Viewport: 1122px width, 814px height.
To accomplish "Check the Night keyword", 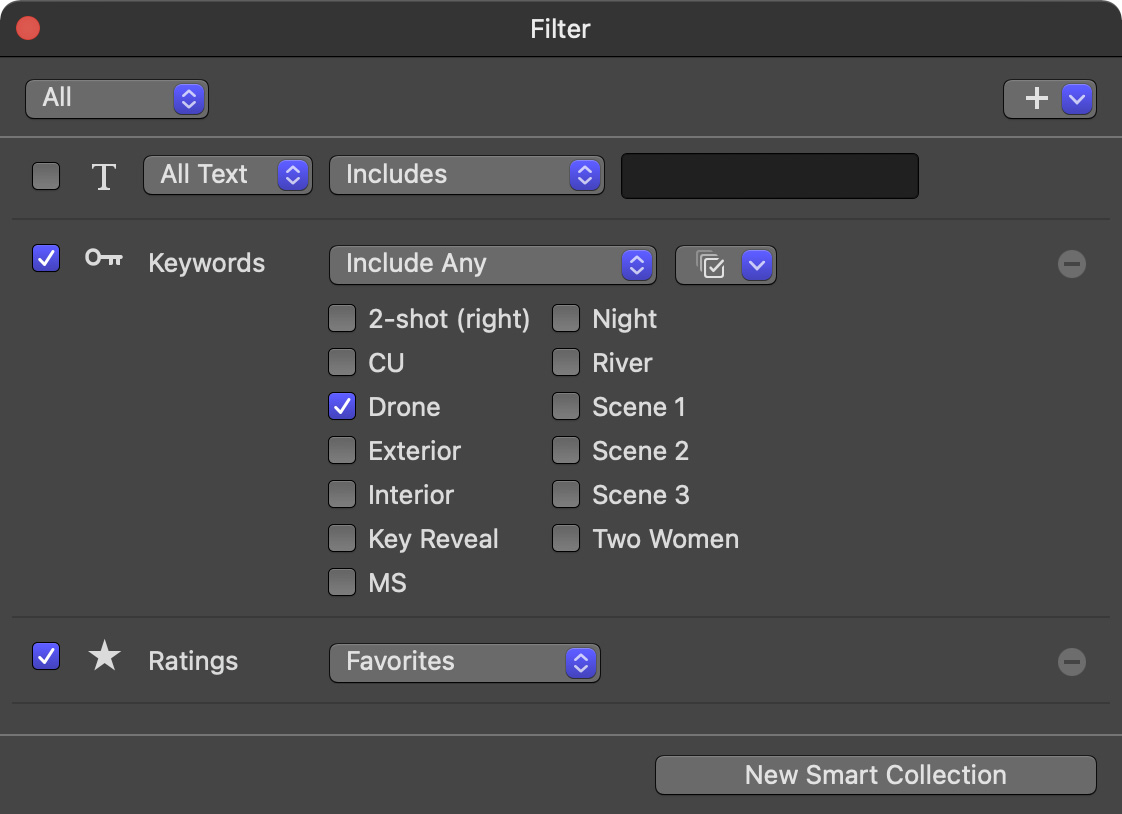I will coord(566,318).
